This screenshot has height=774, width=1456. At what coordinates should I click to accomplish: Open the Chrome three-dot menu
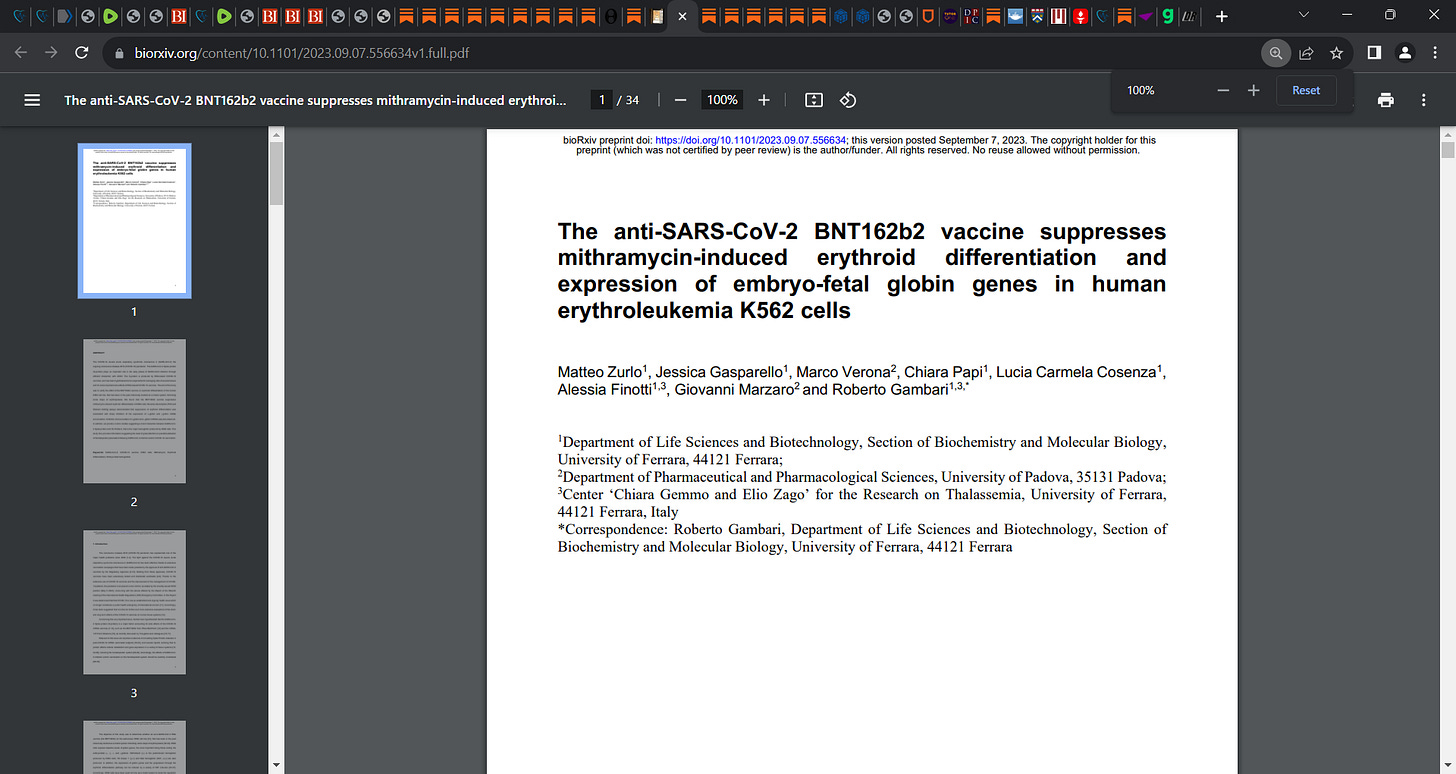(1435, 53)
